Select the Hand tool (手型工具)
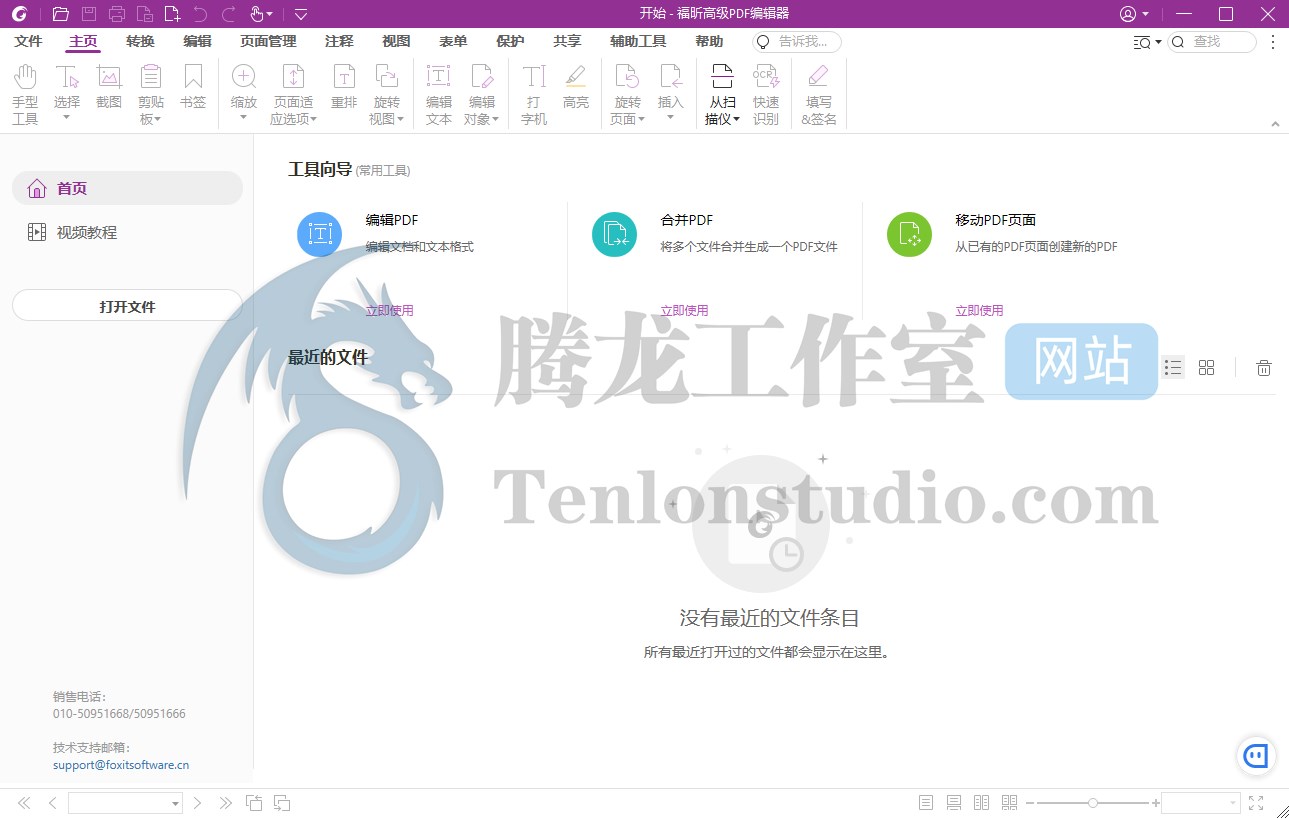Viewport: 1289px width, 818px height. coord(25,95)
